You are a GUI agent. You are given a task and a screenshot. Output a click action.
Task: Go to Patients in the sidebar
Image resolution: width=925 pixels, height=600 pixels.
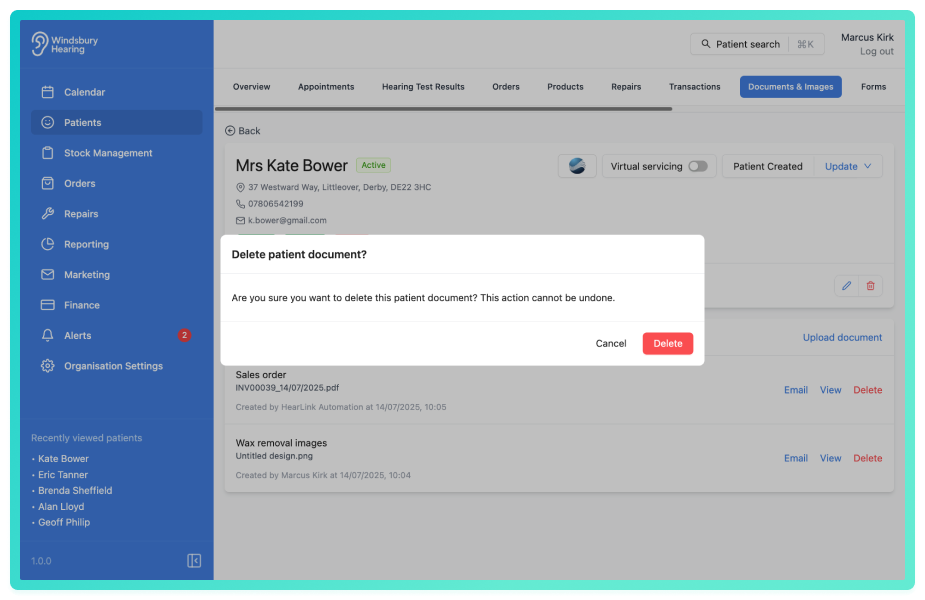(116, 122)
